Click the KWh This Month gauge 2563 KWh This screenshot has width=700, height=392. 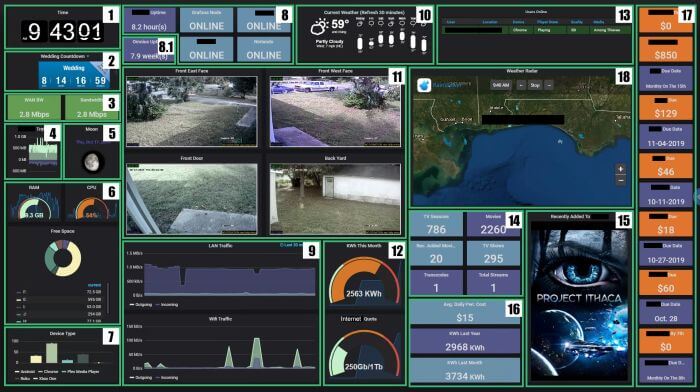tap(364, 281)
